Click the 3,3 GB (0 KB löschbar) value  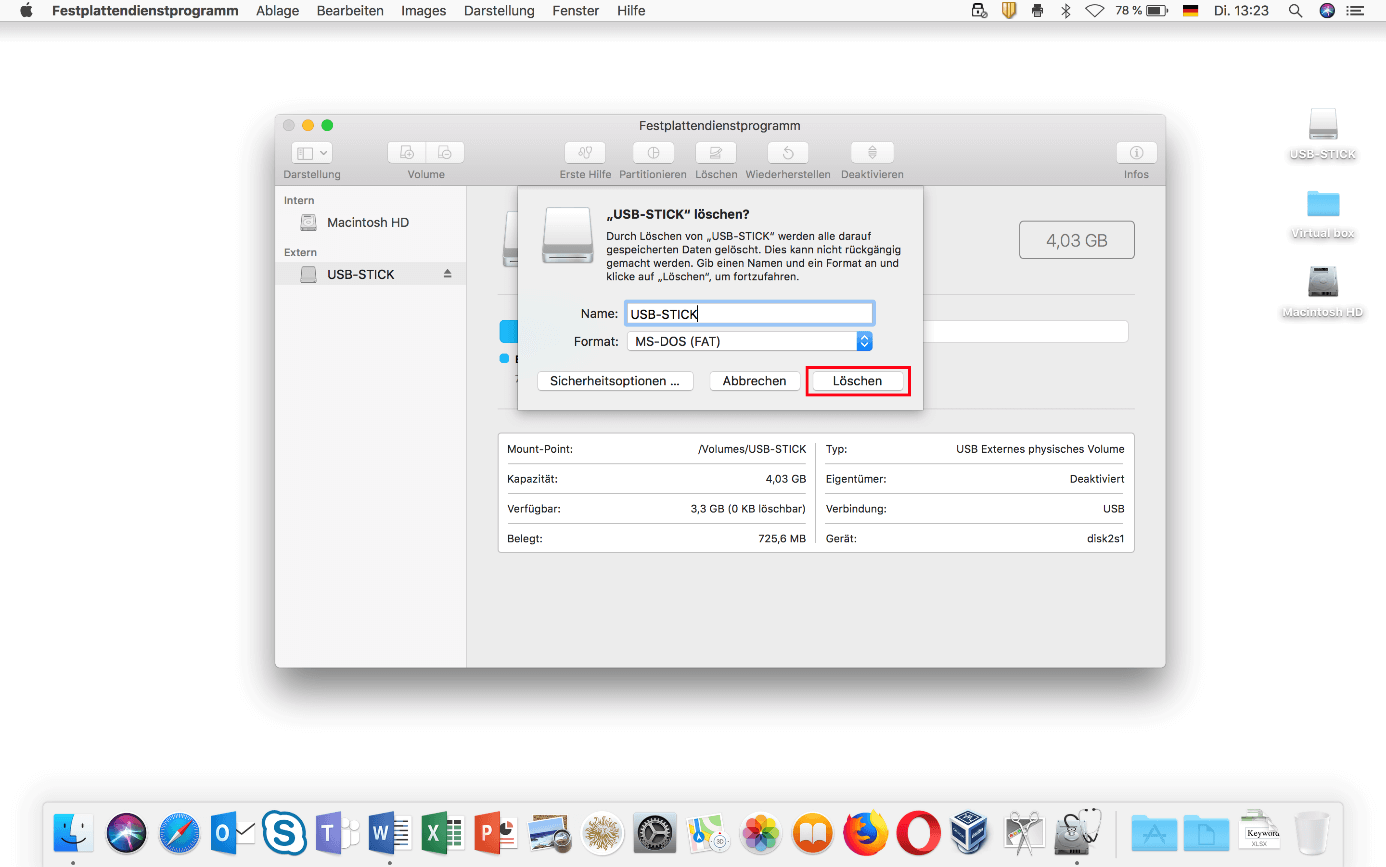(x=748, y=509)
